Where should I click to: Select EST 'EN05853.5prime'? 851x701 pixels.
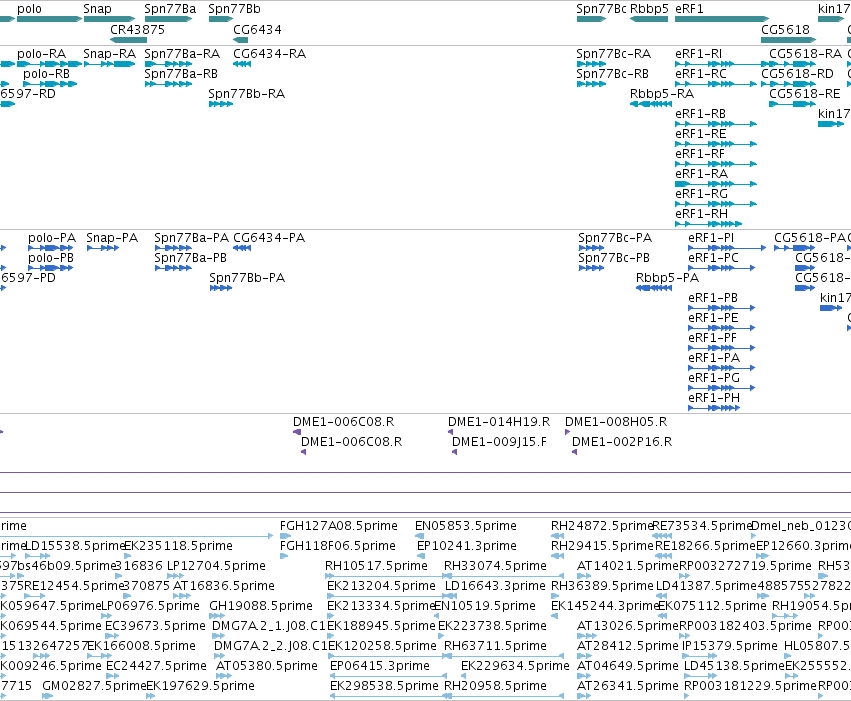466,526
